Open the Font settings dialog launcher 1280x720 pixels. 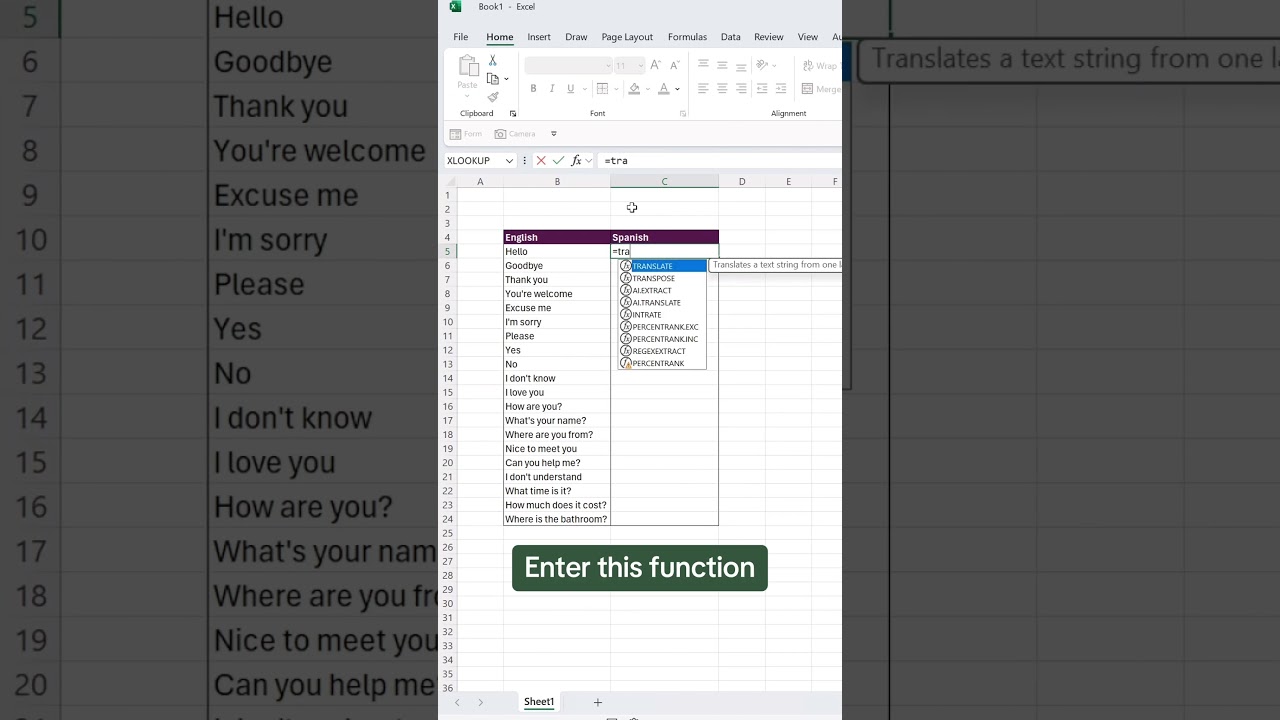click(x=683, y=114)
